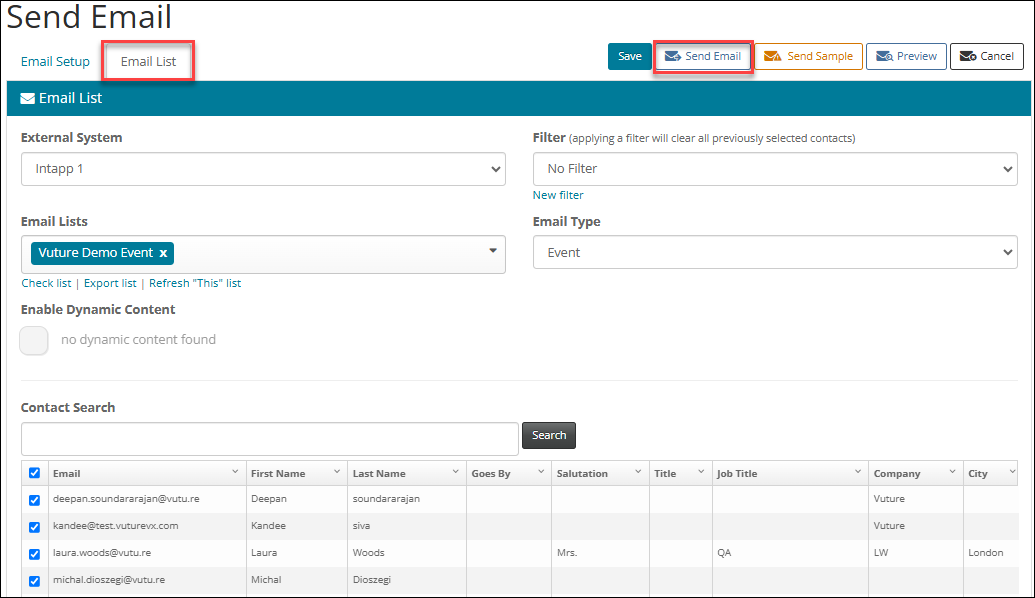Click the New filter link
Image resolution: width=1035 pixels, height=598 pixels.
(557, 194)
